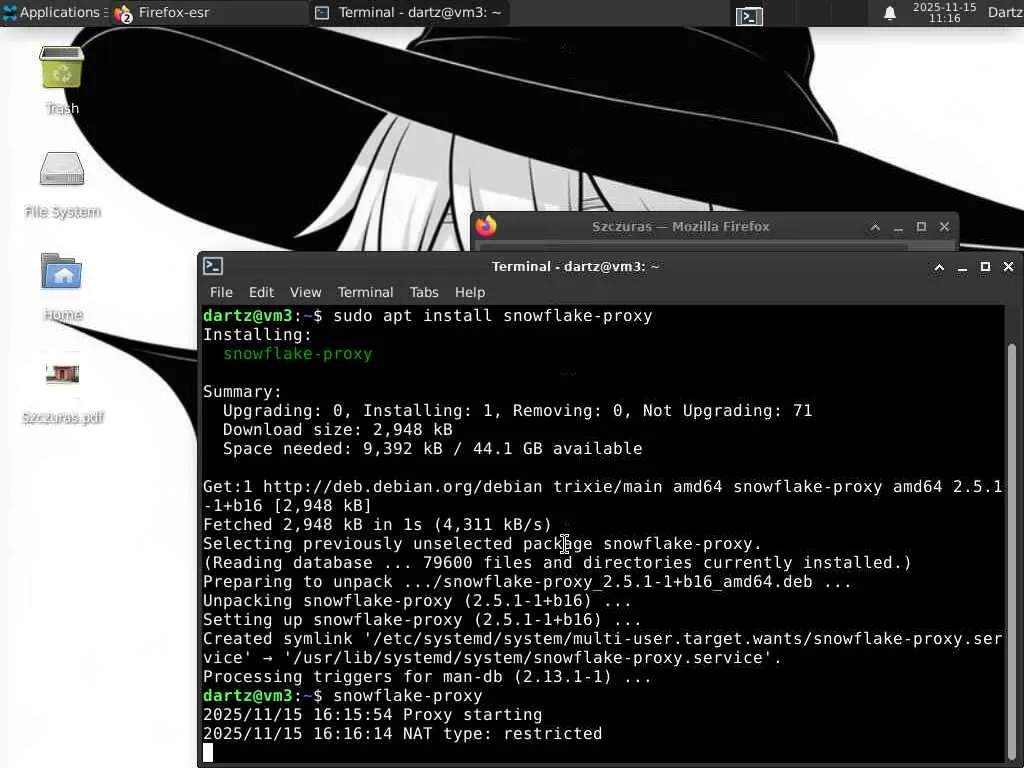Click the Terminal window icon in its titlebar

point(213,266)
